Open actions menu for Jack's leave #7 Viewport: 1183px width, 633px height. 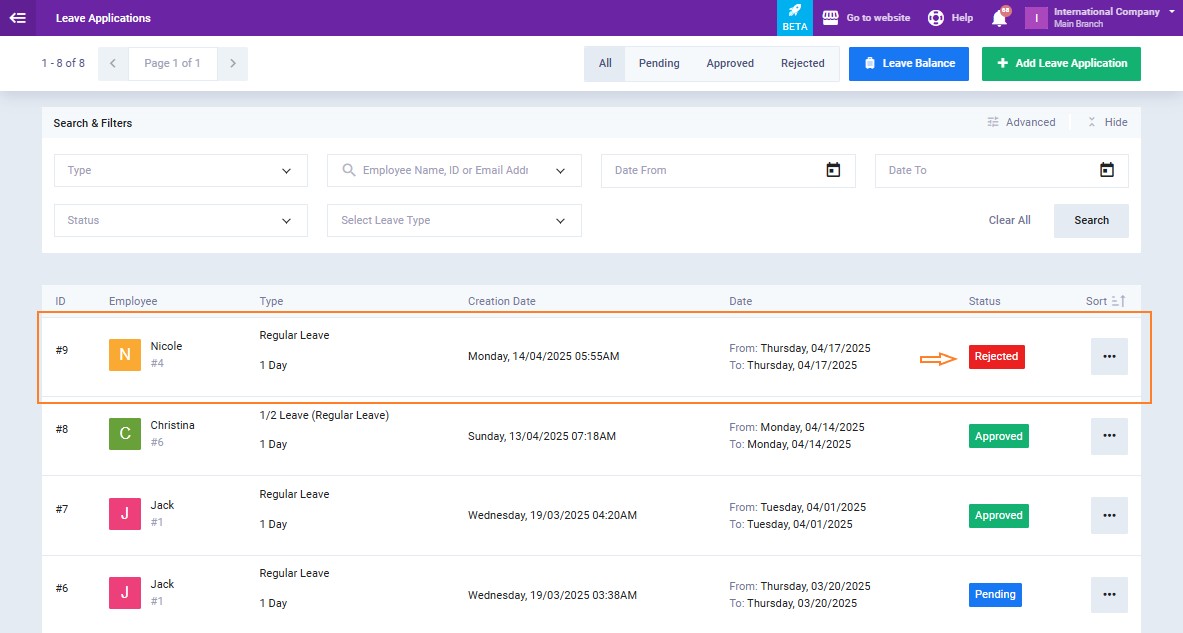click(1109, 515)
